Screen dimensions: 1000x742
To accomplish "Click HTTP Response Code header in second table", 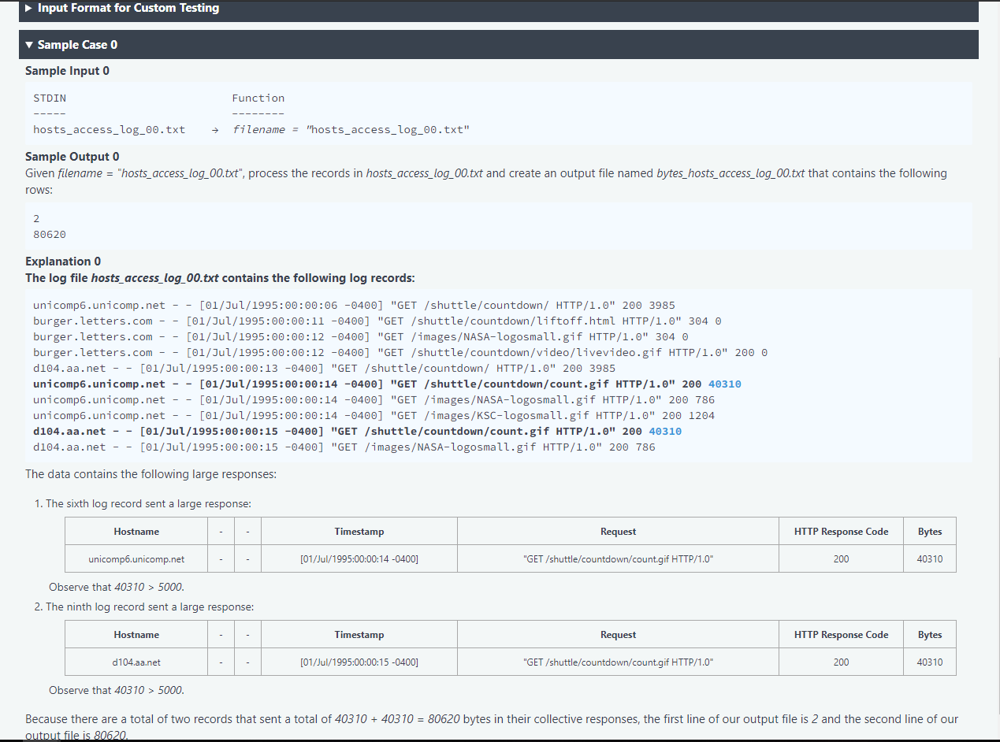I will [x=841, y=635].
